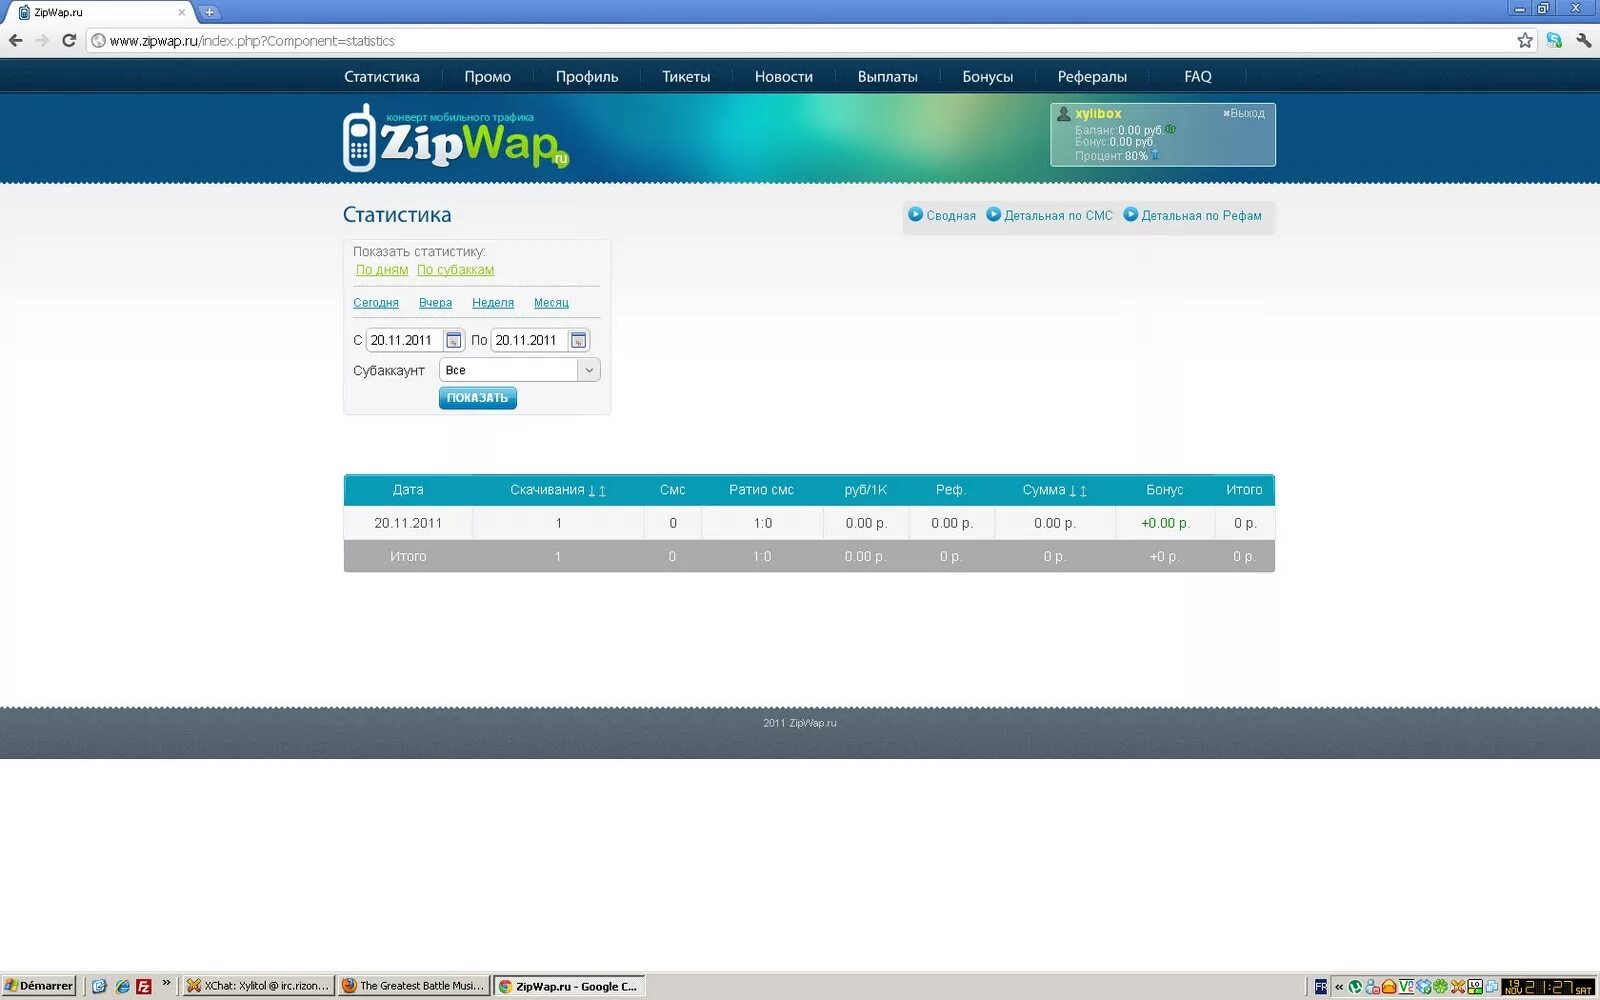1600x1000 pixels.
Task: Click the 20.11.2011 table row date cell
Action: point(408,523)
